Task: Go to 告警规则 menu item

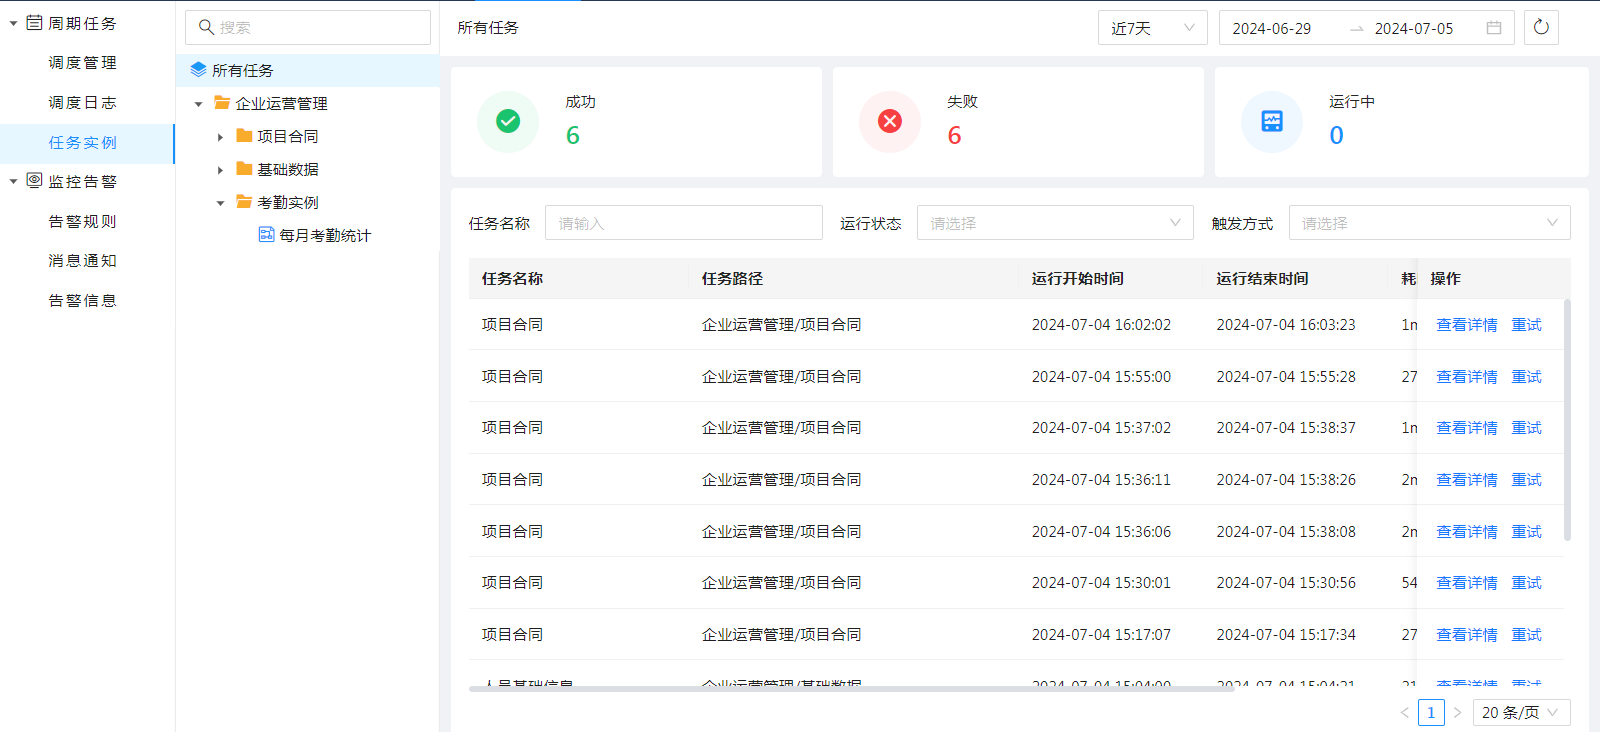Action: [x=83, y=222]
